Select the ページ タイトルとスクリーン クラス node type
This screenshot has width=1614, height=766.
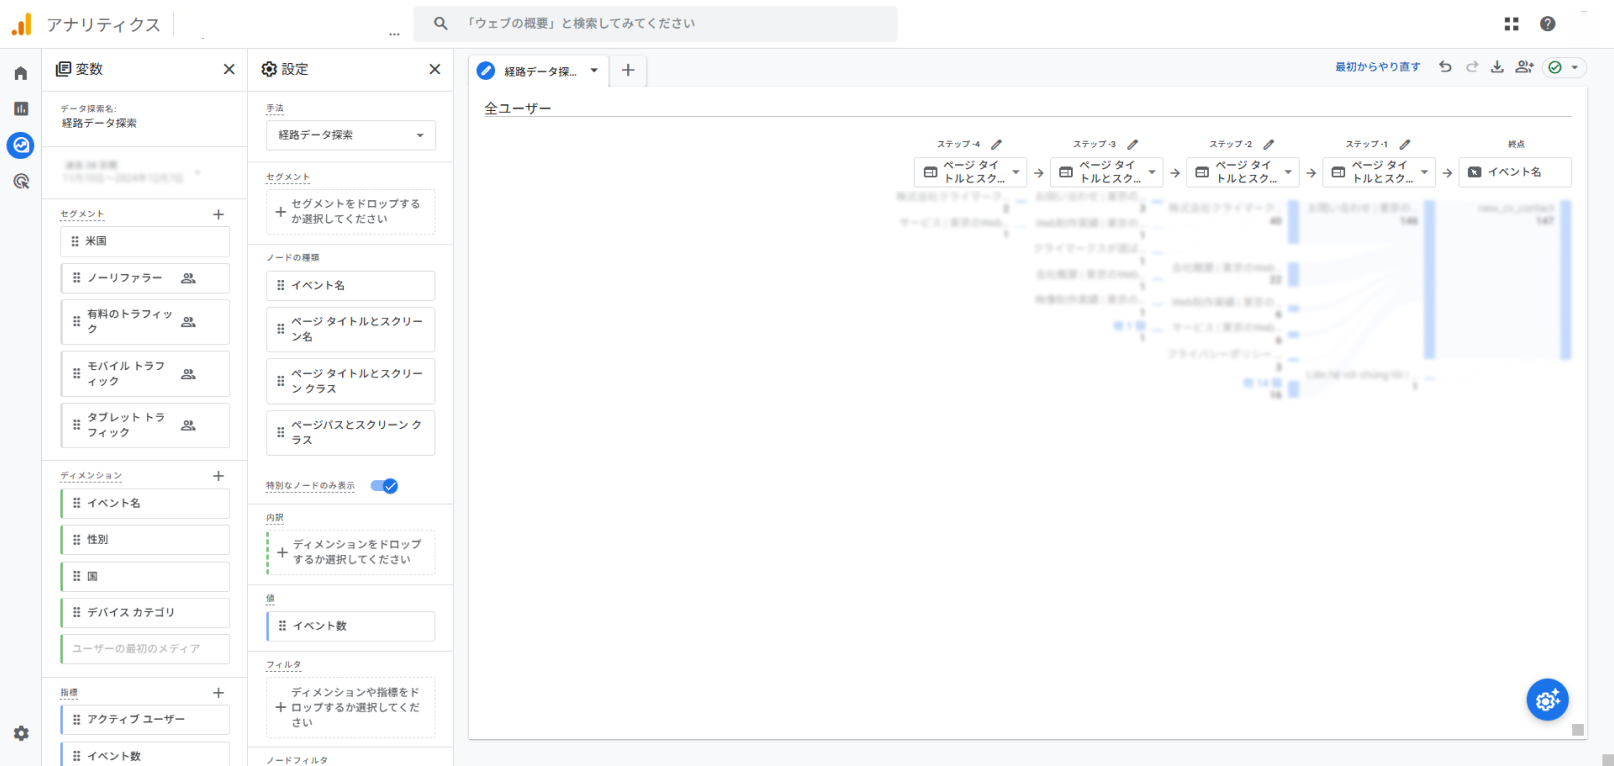point(351,381)
